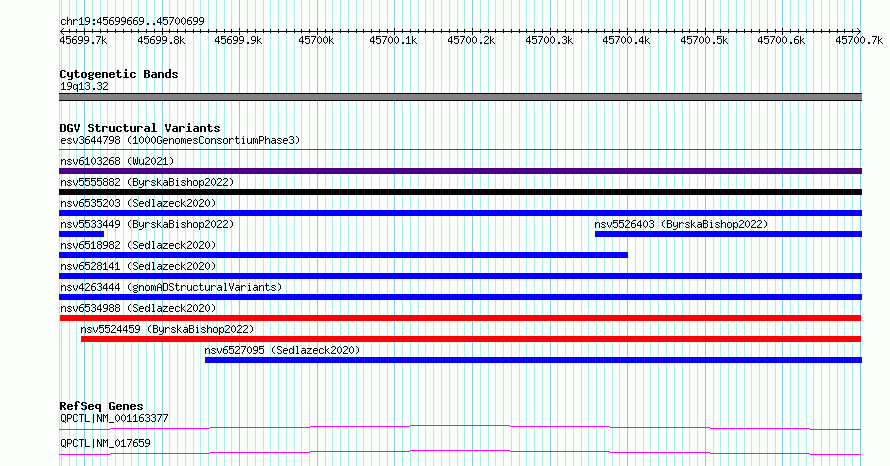The height and width of the screenshot is (466, 890).
Task: Click the nsv6535203 (Sedlazeck2020) label
Action: (138, 203)
